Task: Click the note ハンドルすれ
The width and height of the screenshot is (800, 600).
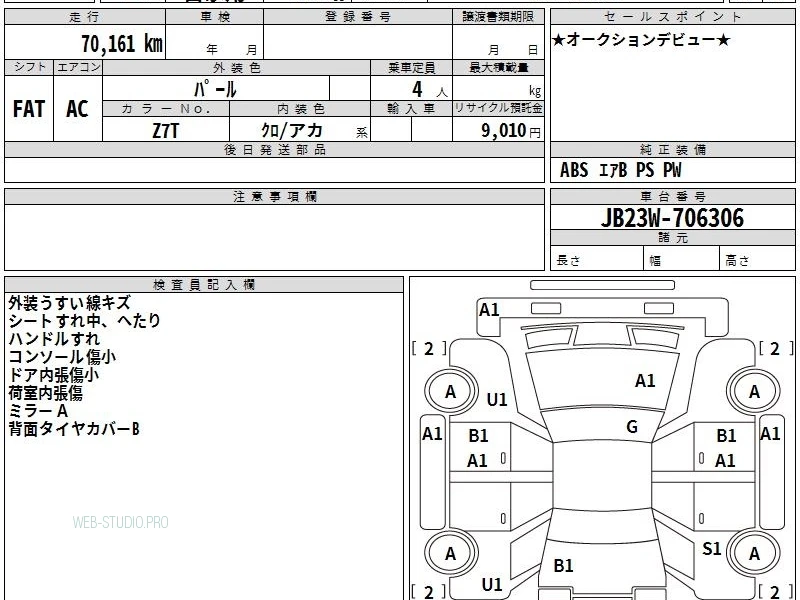Action: (54, 338)
